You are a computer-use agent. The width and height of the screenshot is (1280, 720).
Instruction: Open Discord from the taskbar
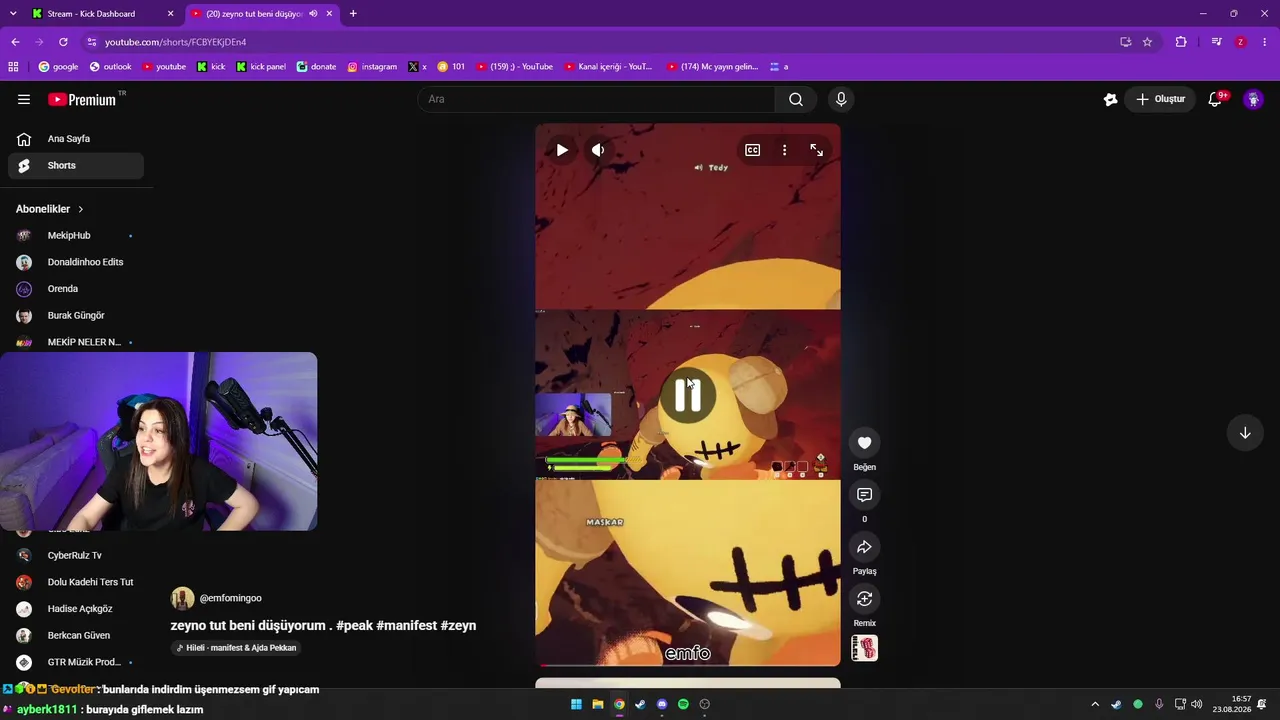(662, 704)
